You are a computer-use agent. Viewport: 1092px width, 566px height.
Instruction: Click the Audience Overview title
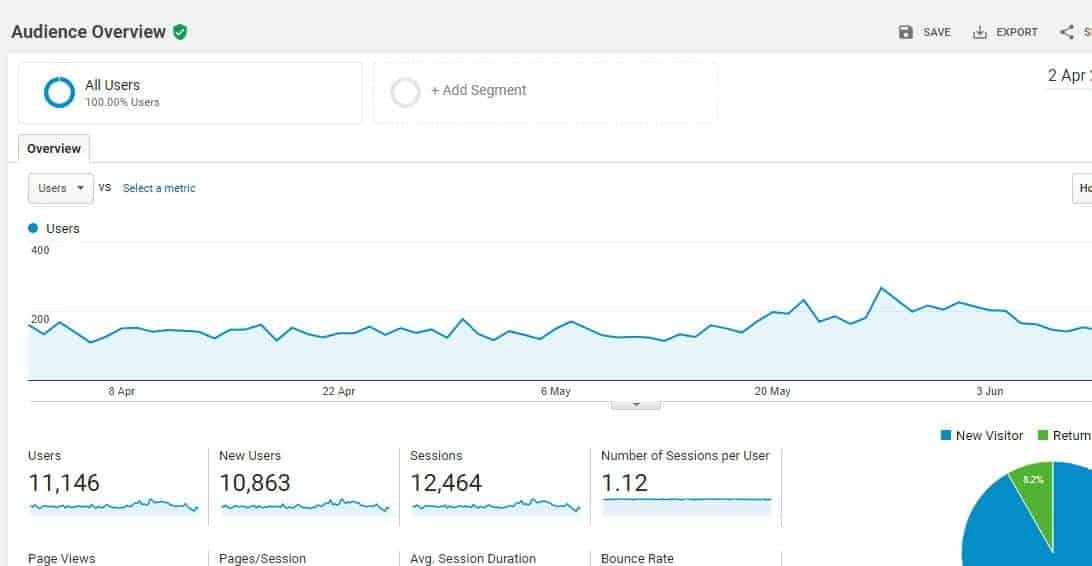tap(88, 32)
